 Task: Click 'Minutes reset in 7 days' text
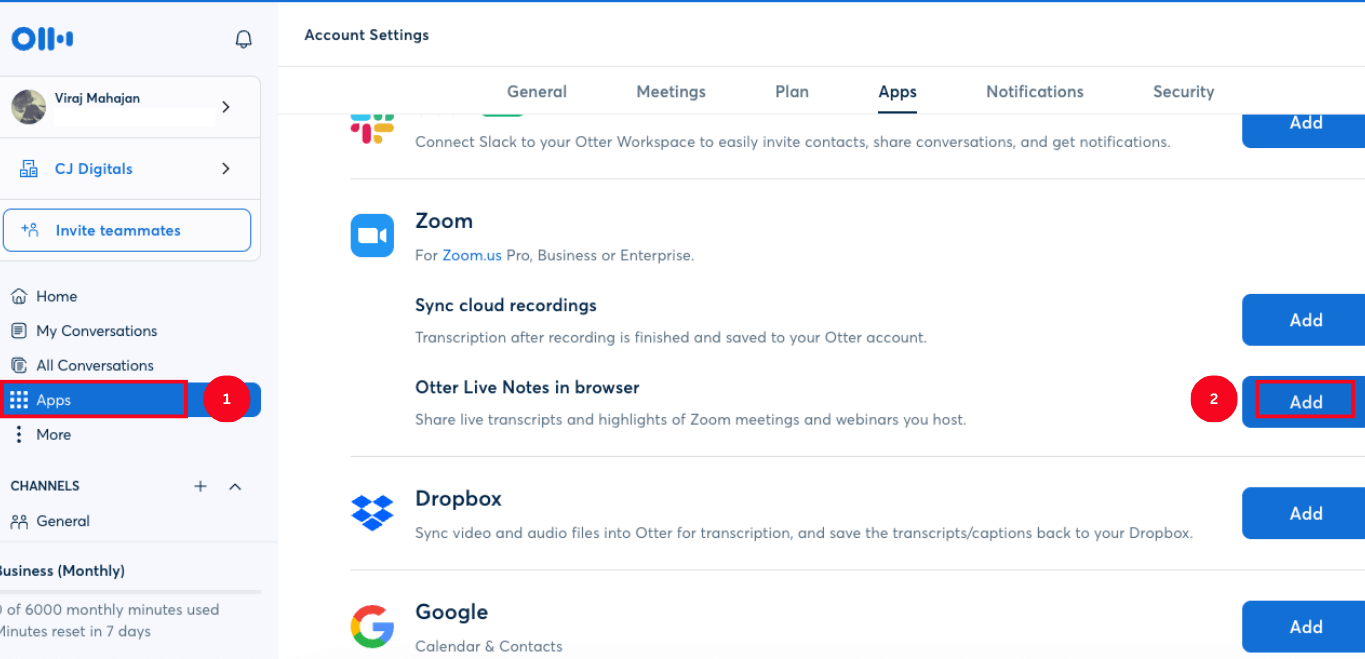point(75,631)
